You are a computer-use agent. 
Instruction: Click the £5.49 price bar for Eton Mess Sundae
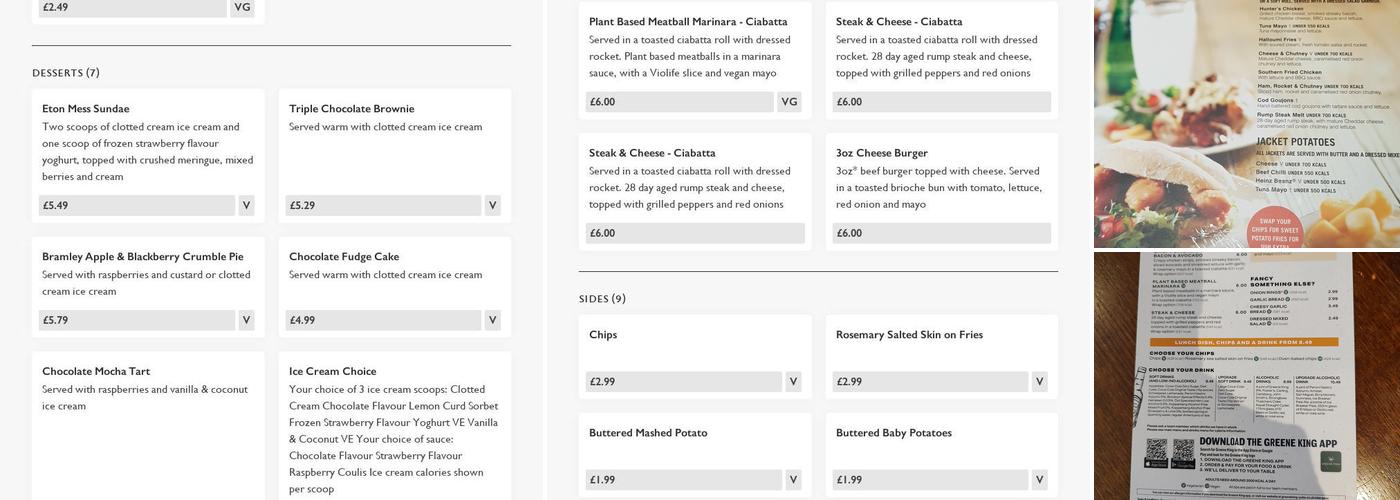tap(136, 205)
